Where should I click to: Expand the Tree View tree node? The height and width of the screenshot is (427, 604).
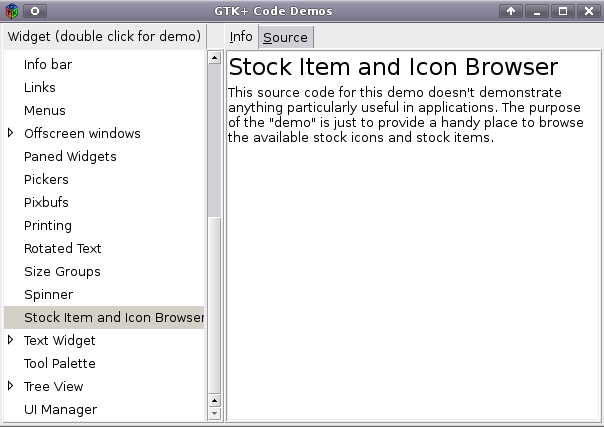tap(11, 386)
